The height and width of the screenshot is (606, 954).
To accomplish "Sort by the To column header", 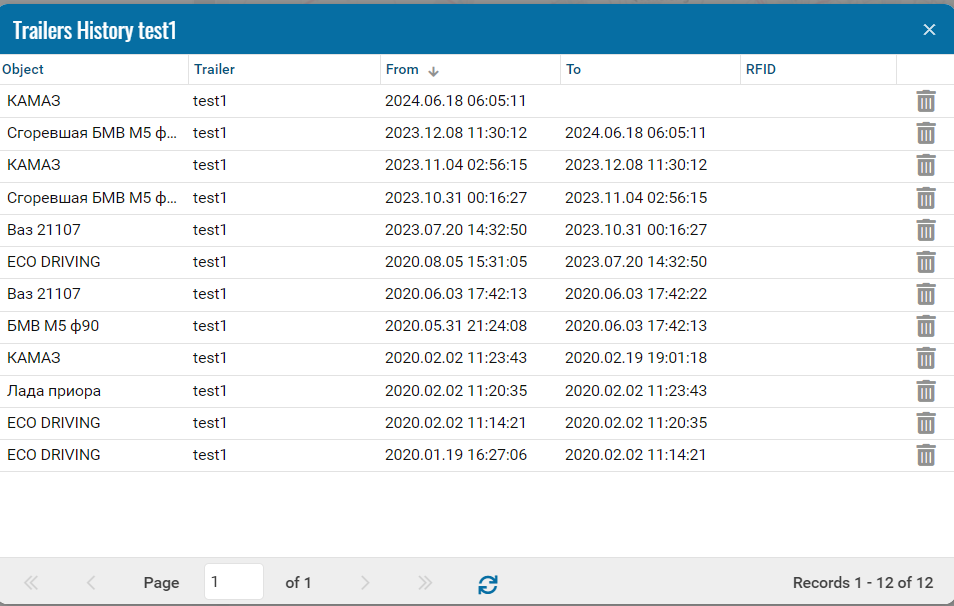I will [574, 70].
